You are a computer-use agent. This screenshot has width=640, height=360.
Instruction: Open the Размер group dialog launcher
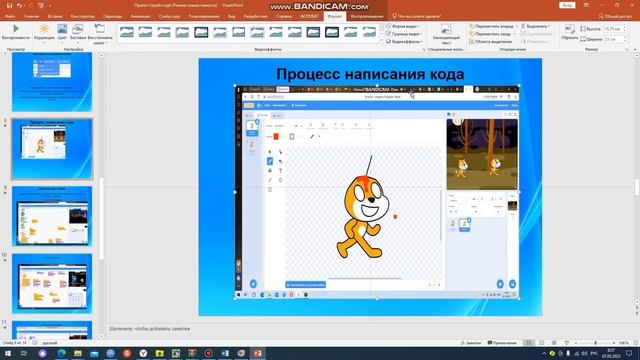coord(627,49)
